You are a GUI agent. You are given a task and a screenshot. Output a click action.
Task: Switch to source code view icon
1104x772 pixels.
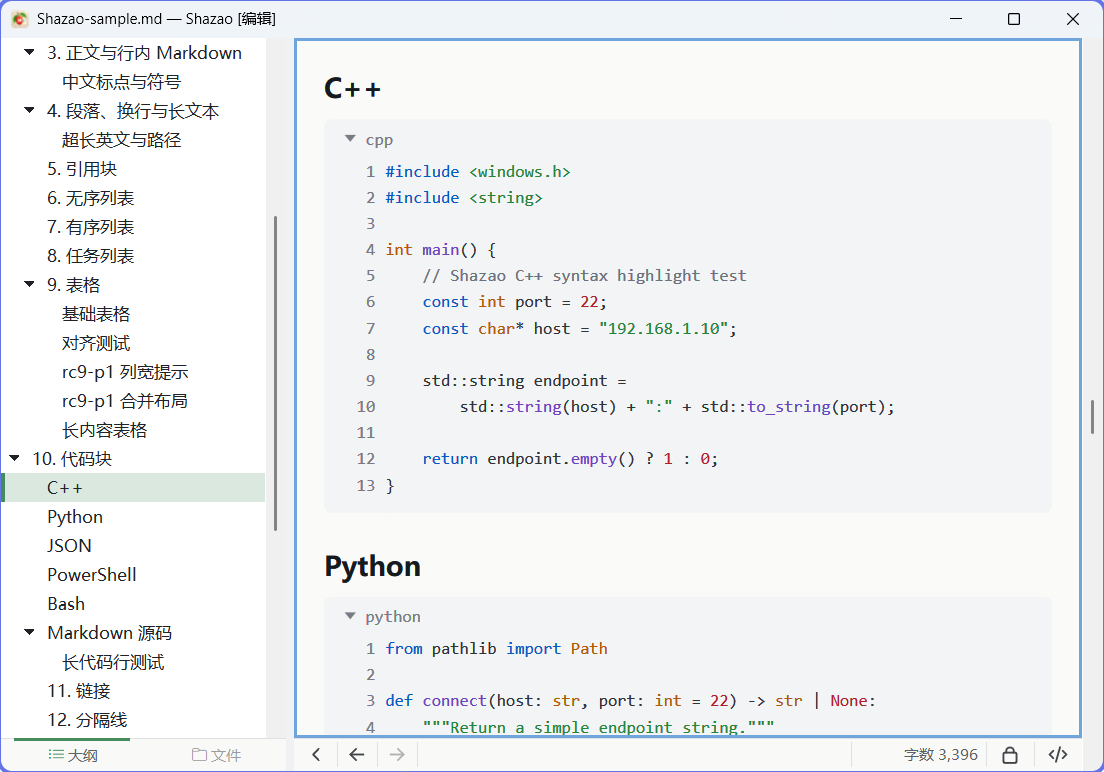tap(1058, 754)
